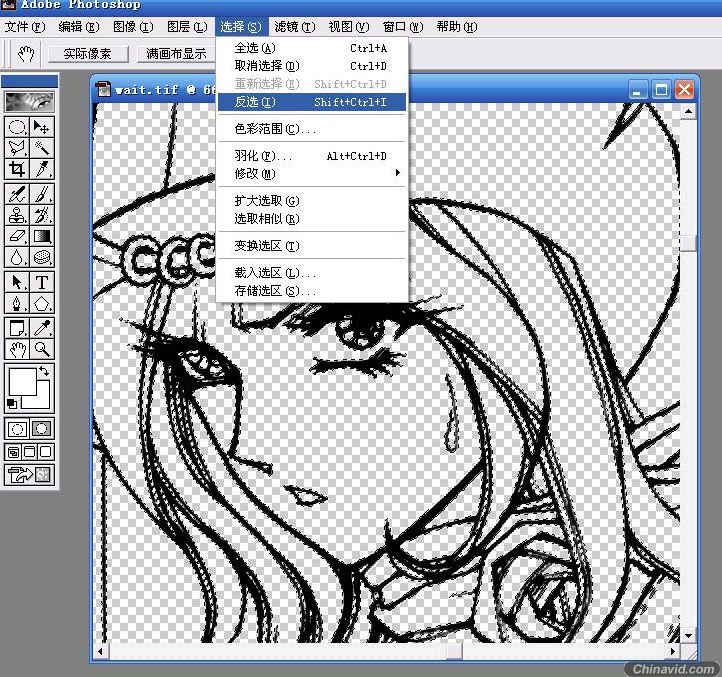This screenshot has width=722, height=677.
Task: Open the 图像(I) menu
Action: click(x=133, y=27)
